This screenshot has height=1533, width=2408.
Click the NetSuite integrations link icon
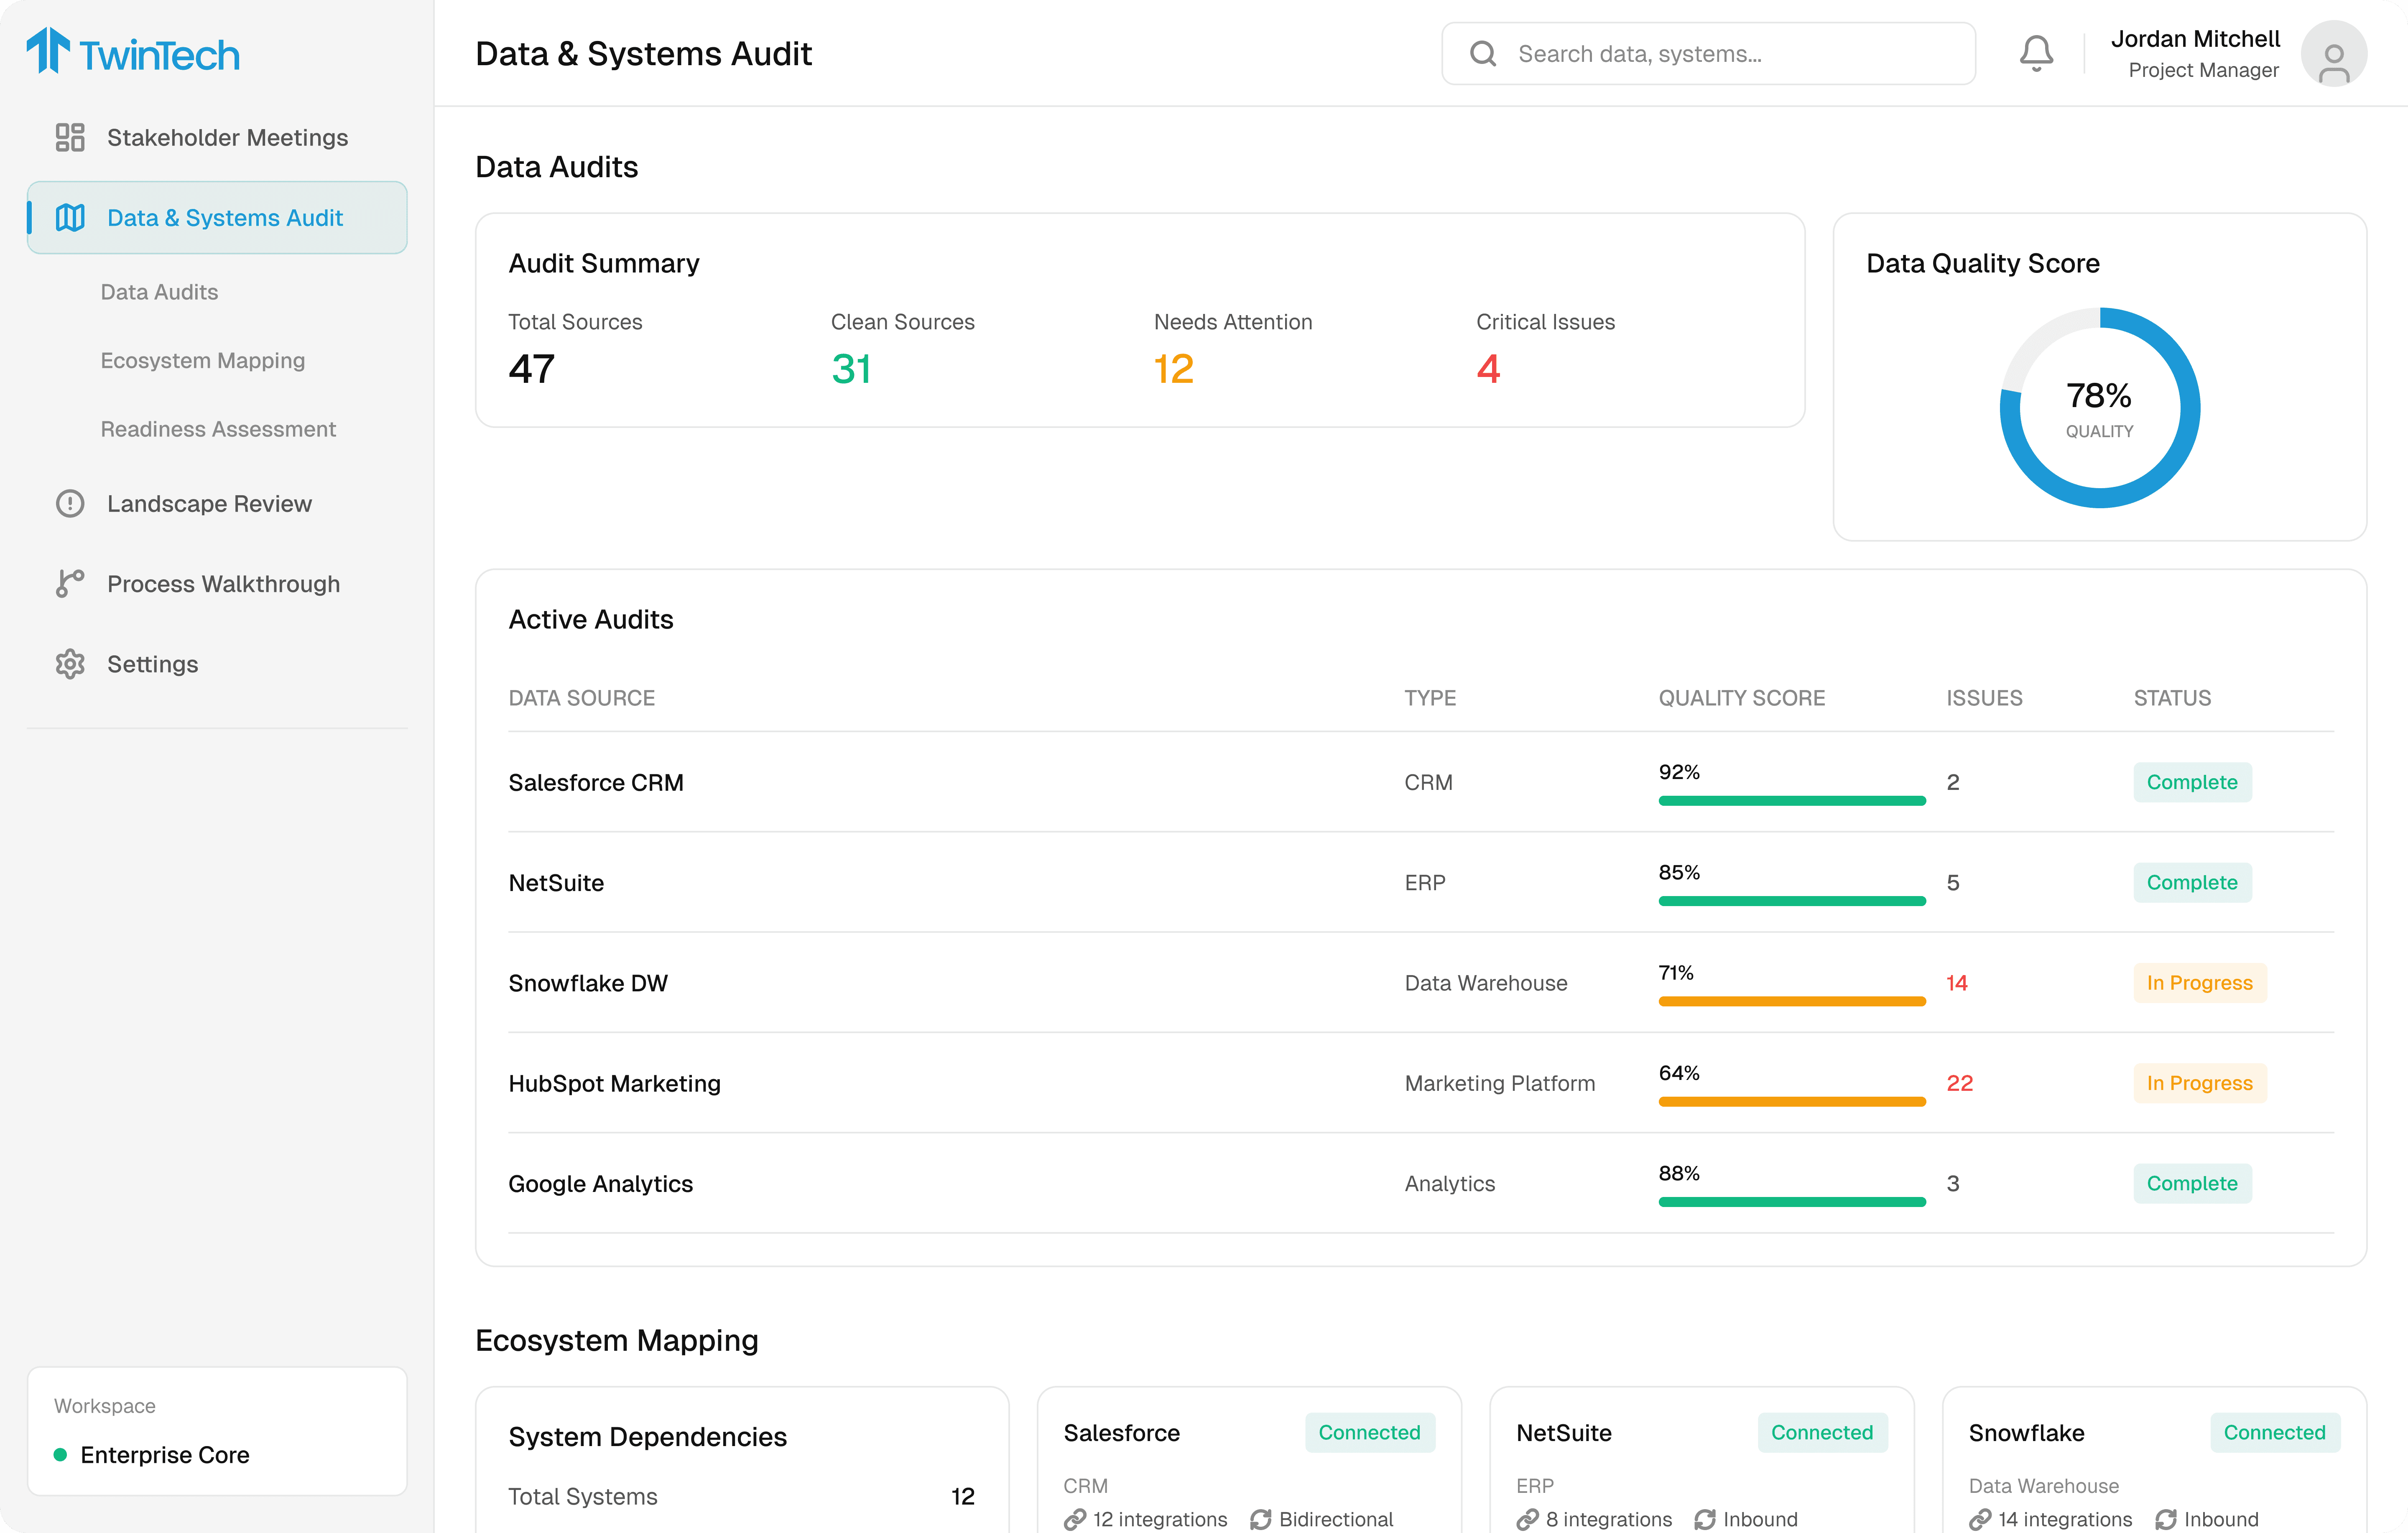(x=1528, y=1519)
